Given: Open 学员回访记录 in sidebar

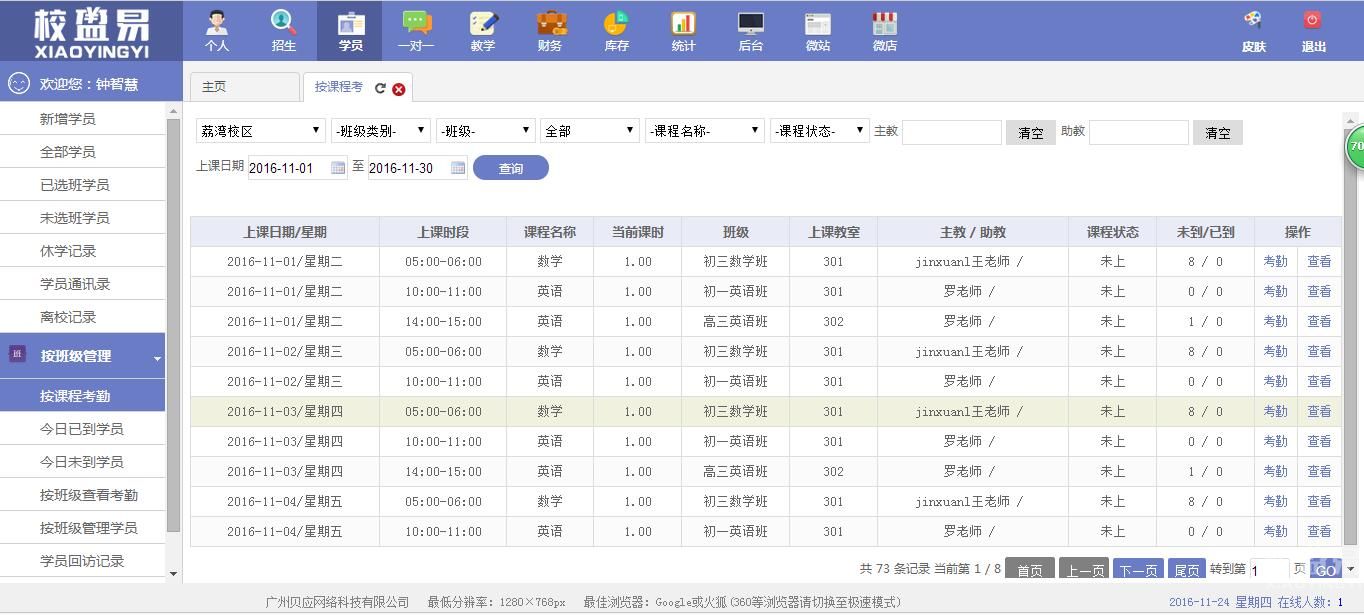Looking at the screenshot, I should (82, 561).
